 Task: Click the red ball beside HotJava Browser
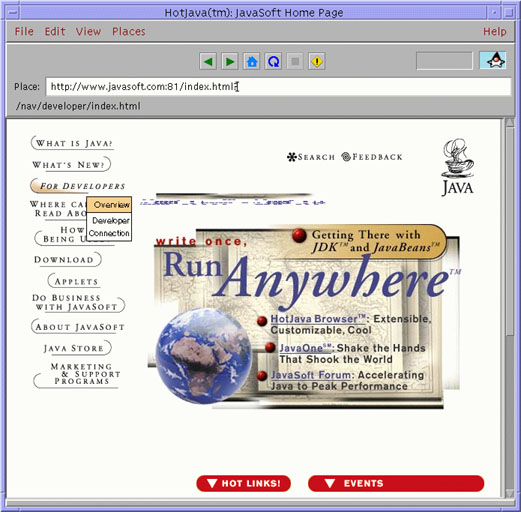click(x=262, y=321)
